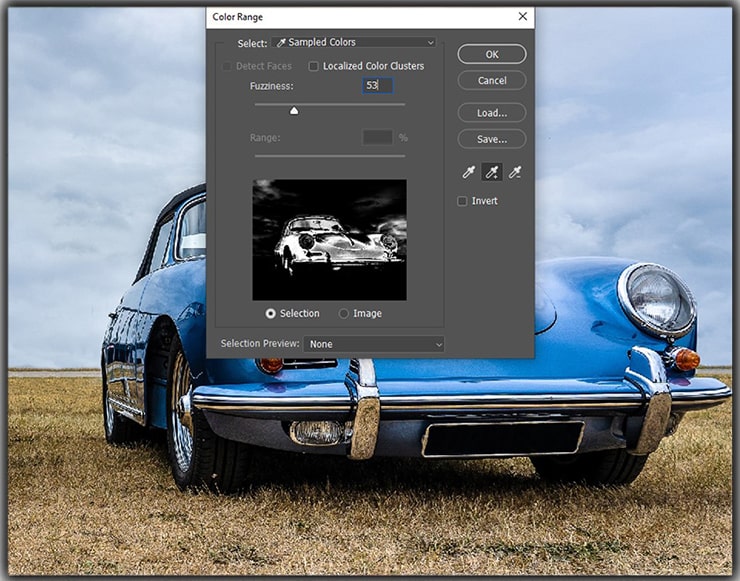Switch preview to Image radio option
Screen dimensions: 740x581
pyautogui.click(x=344, y=313)
